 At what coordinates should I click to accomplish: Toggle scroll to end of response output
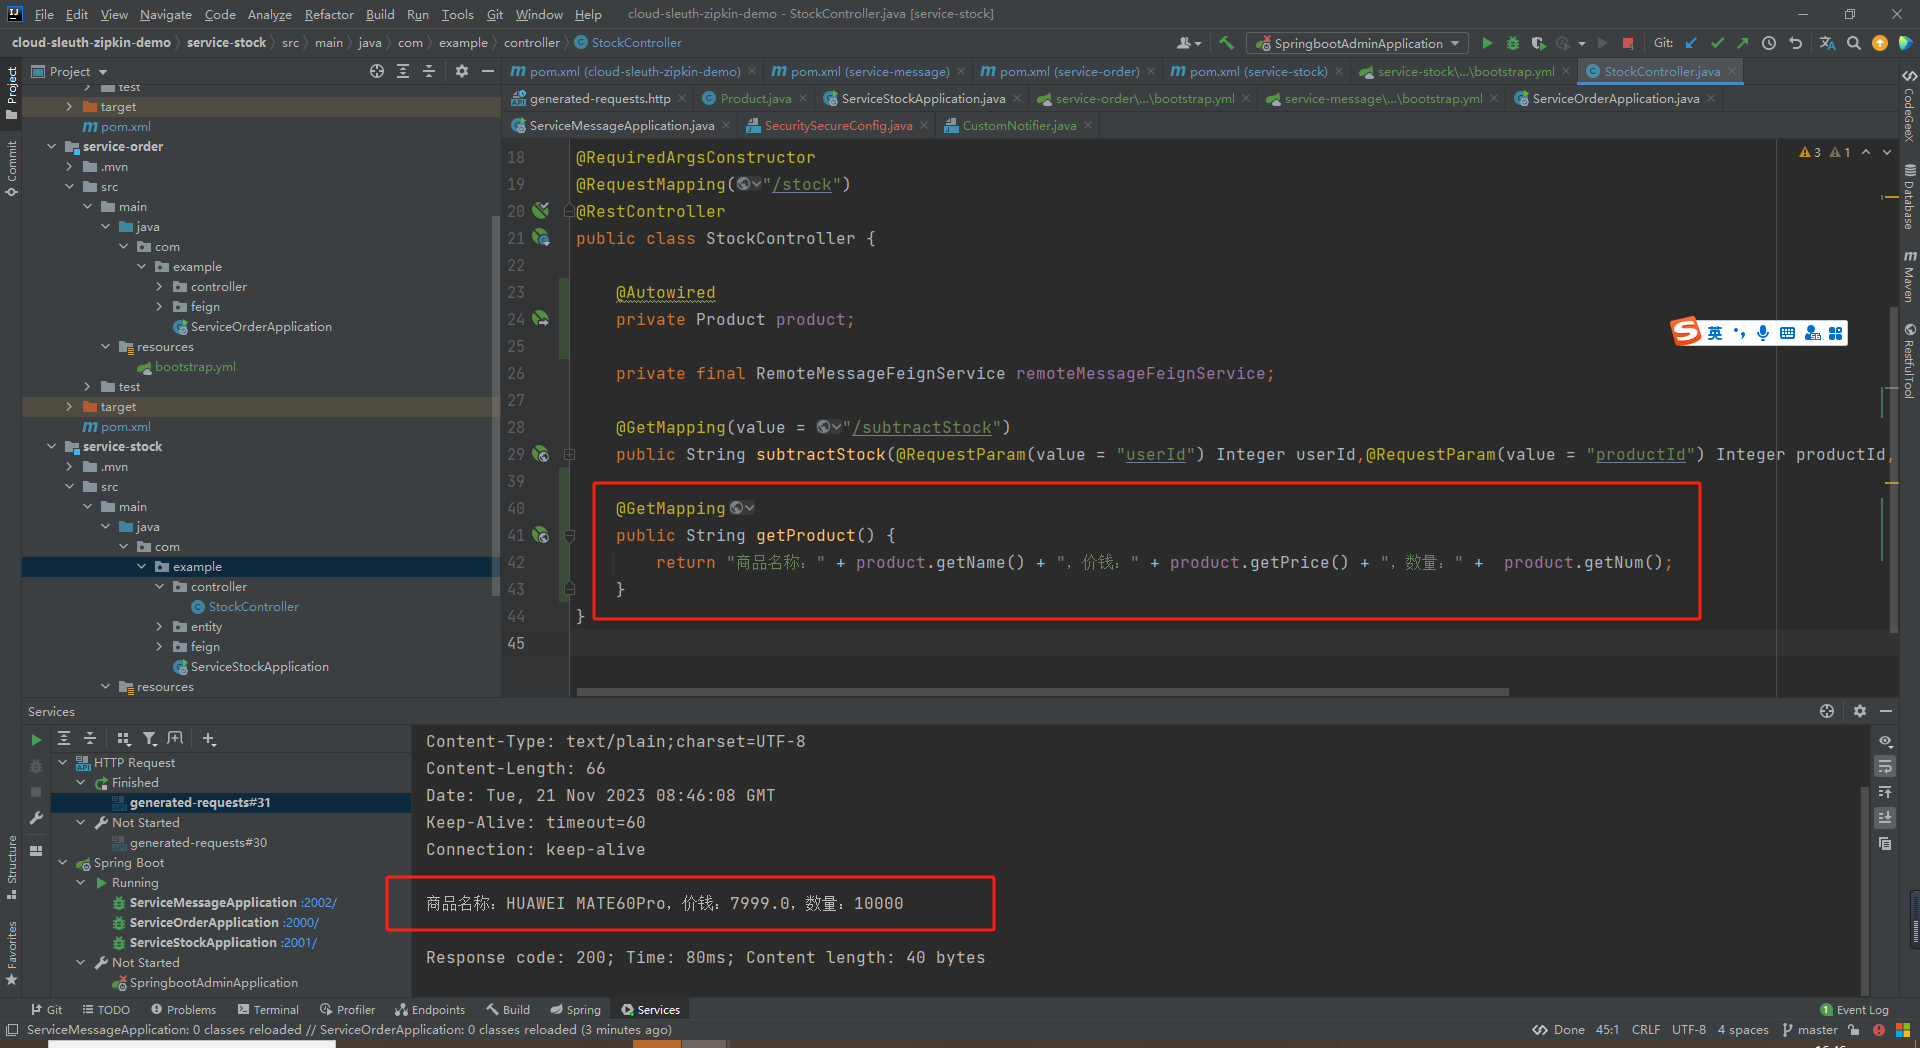(x=1885, y=817)
